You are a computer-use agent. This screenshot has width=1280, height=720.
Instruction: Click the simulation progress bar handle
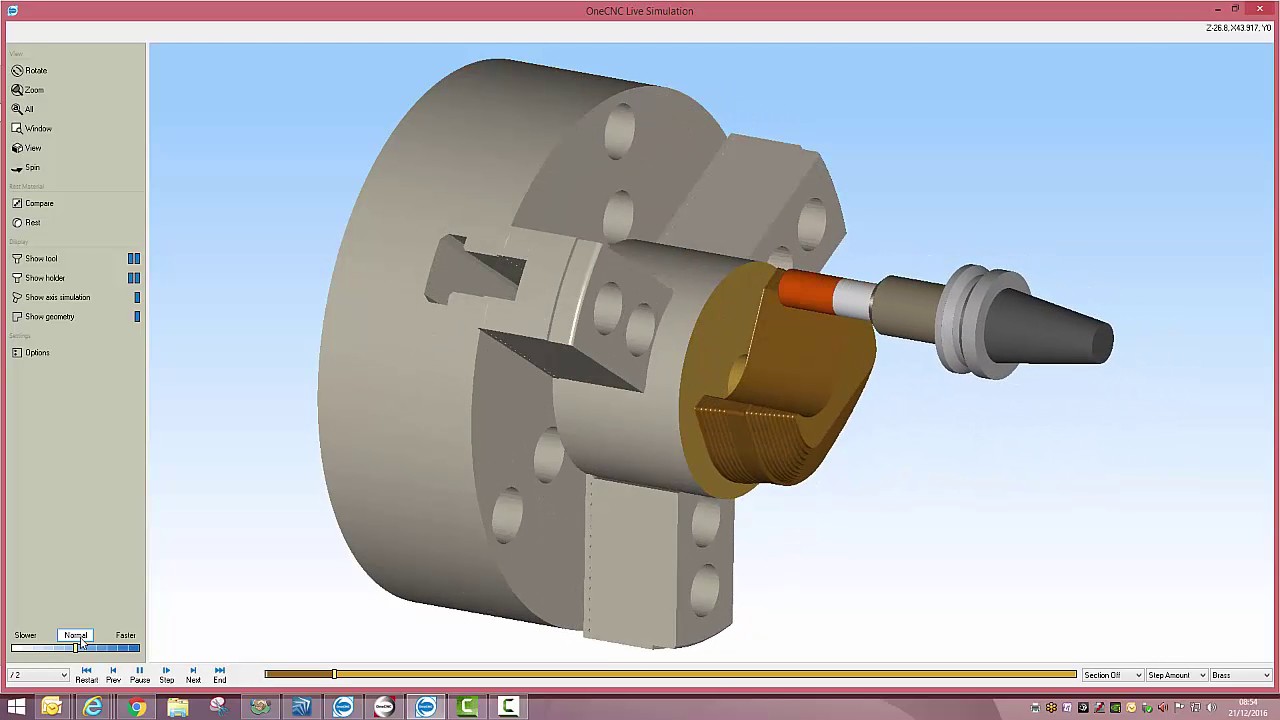pyautogui.click(x=334, y=675)
